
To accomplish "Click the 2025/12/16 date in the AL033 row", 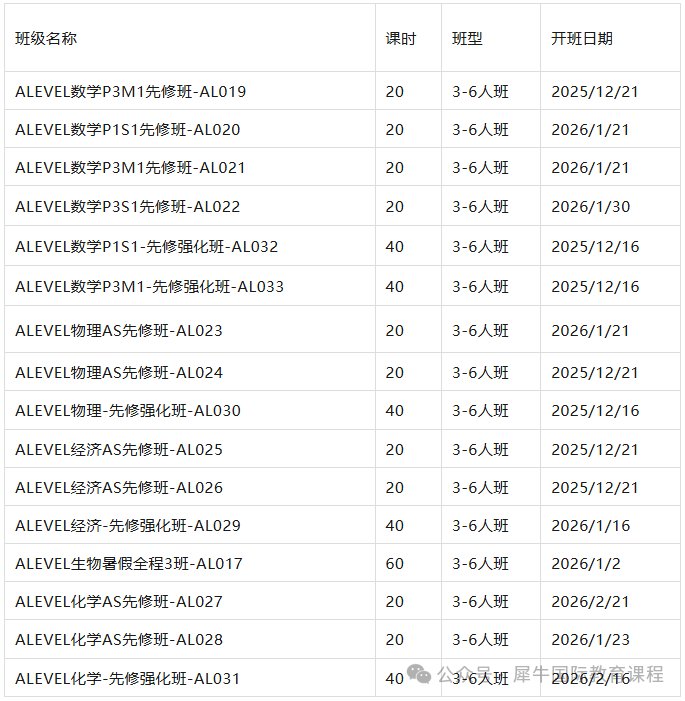I will (x=595, y=287).
